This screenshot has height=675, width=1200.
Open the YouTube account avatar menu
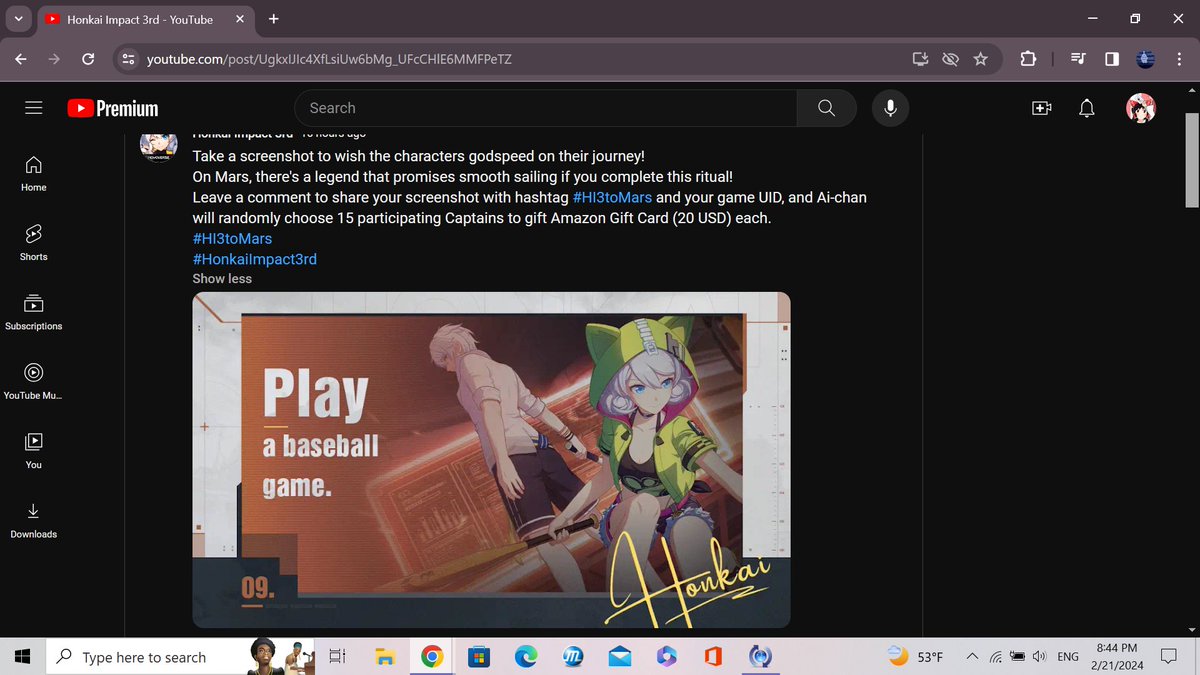point(1140,108)
